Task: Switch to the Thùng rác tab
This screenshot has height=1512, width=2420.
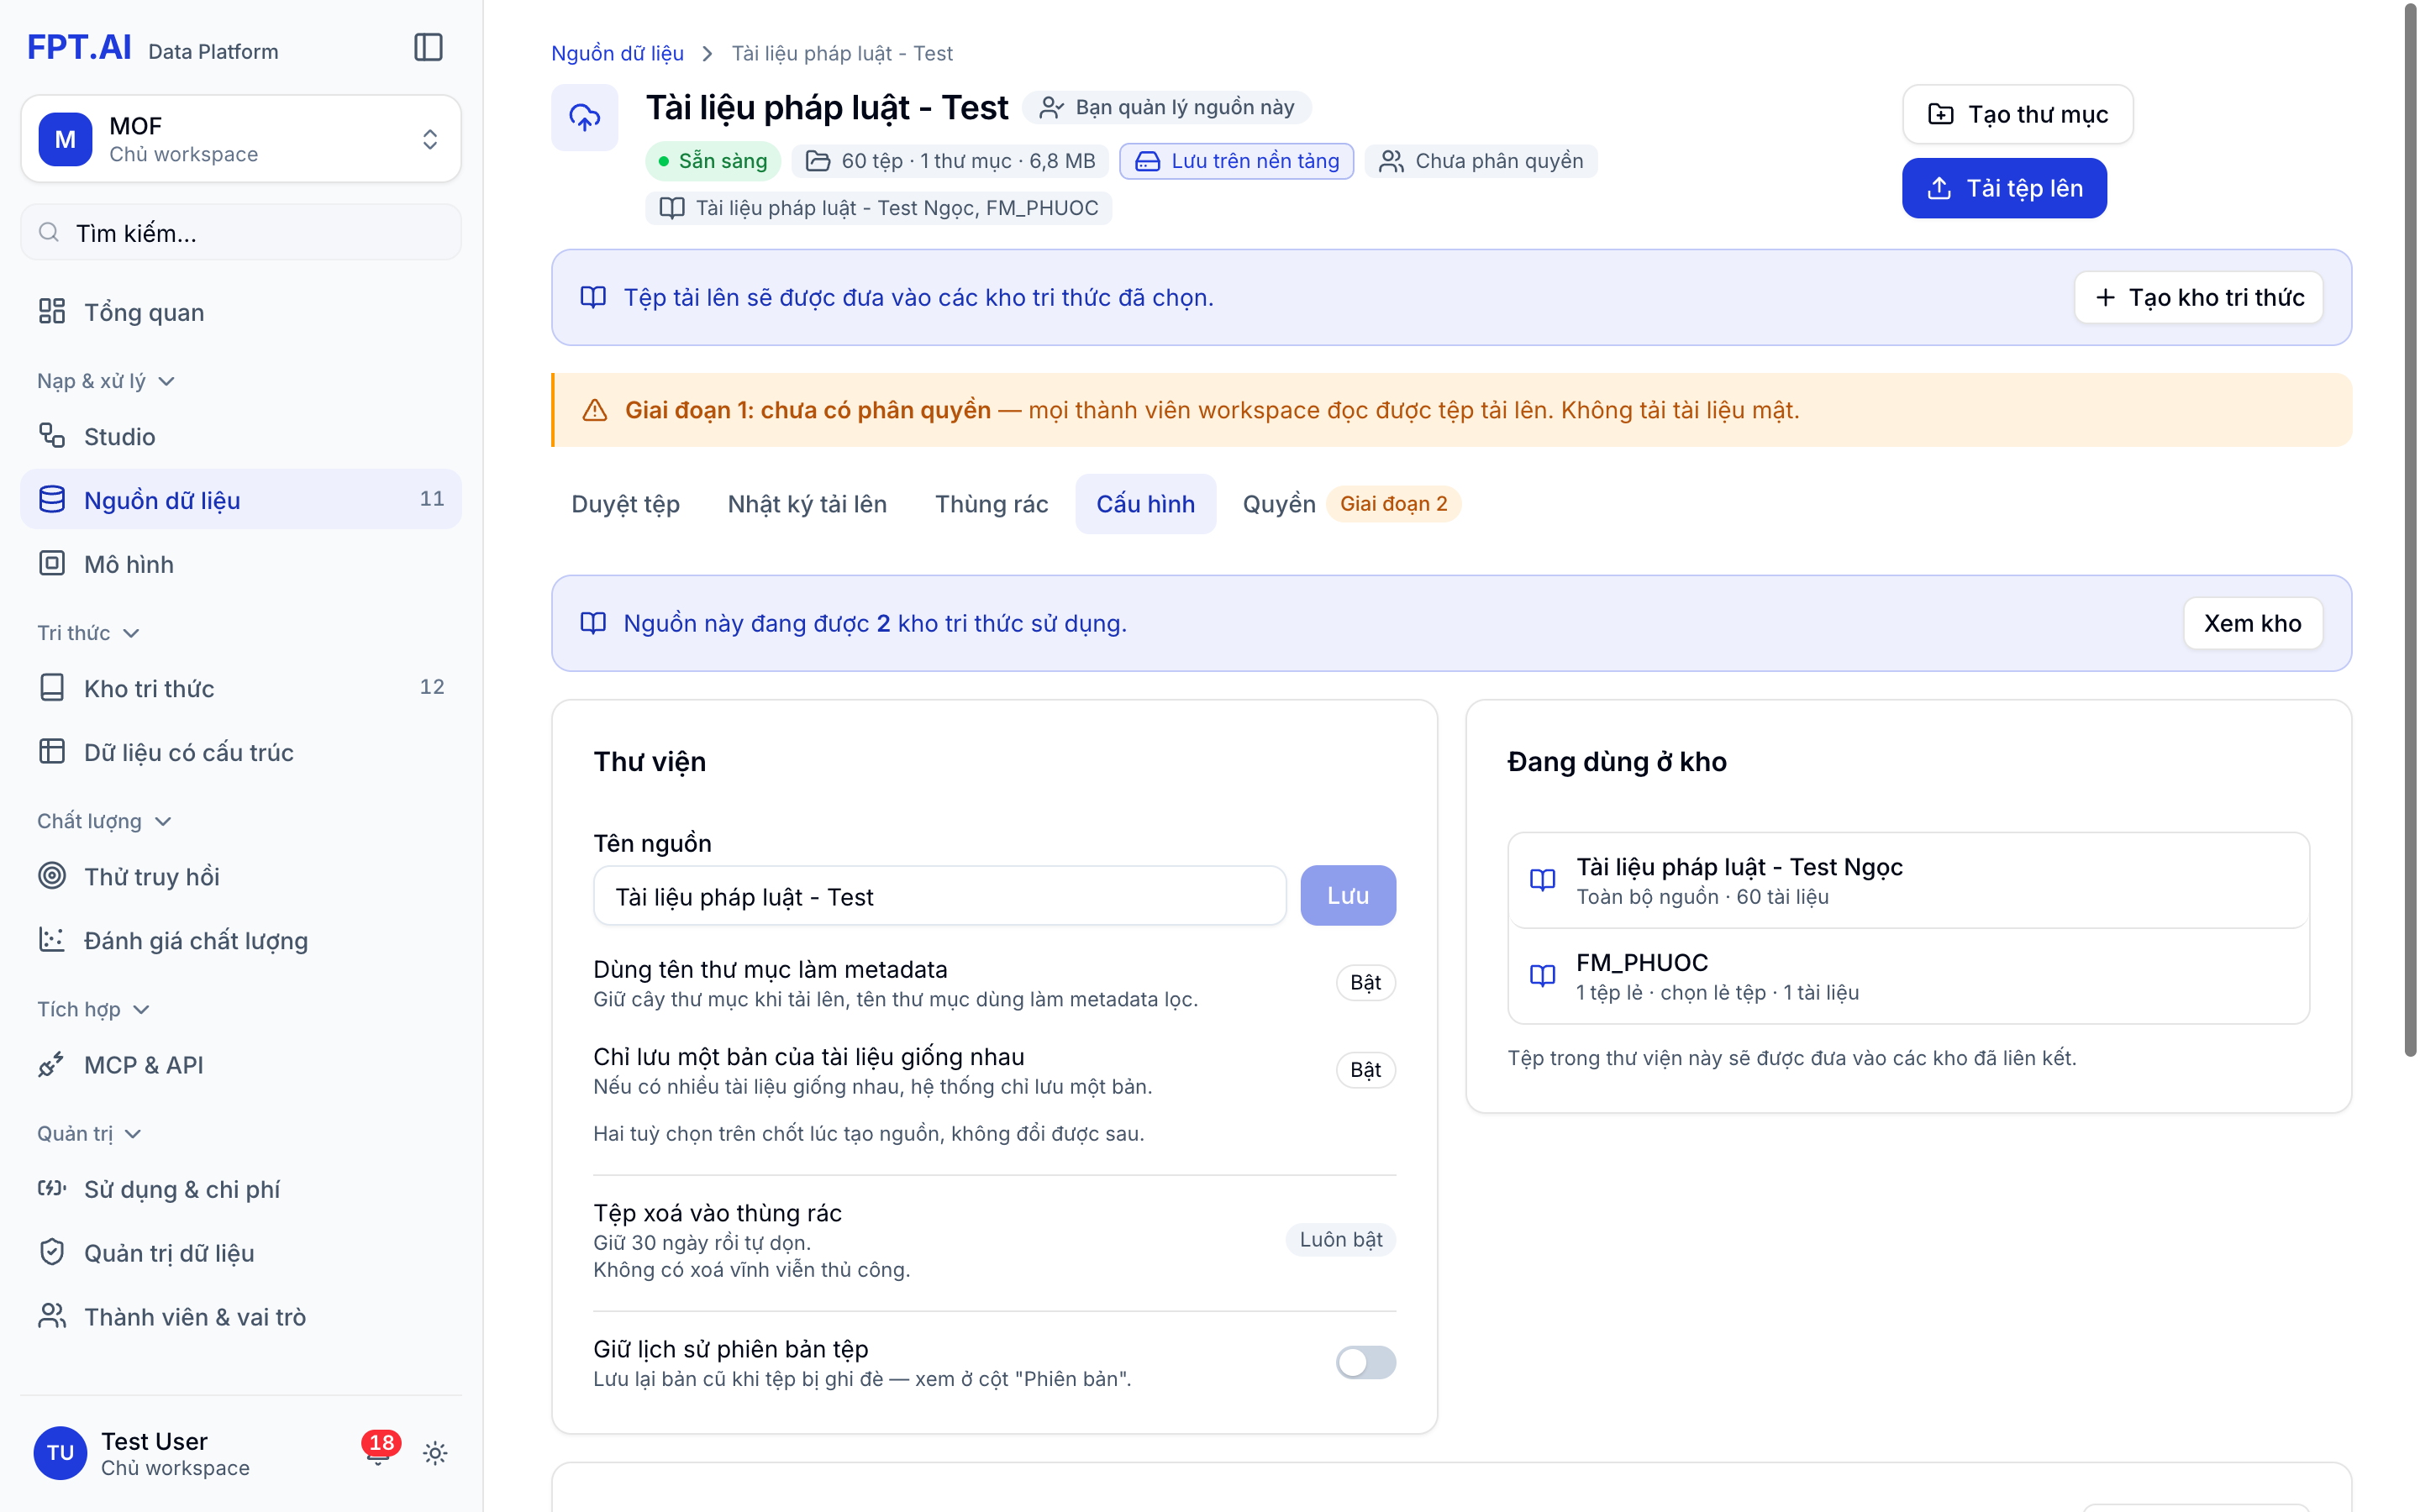Action: (991, 504)
